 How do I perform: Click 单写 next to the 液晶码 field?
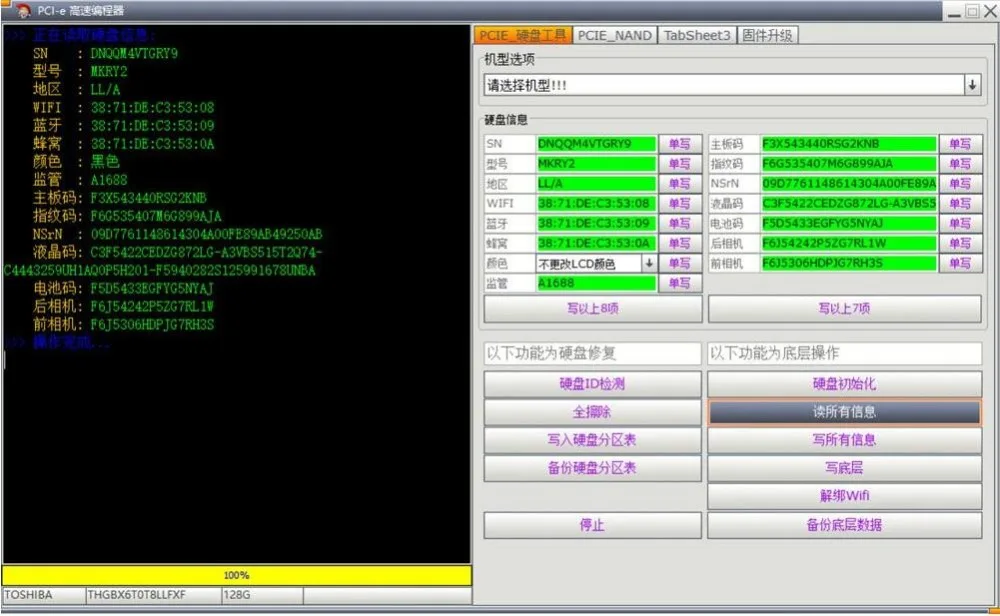(x=960, y=203)
